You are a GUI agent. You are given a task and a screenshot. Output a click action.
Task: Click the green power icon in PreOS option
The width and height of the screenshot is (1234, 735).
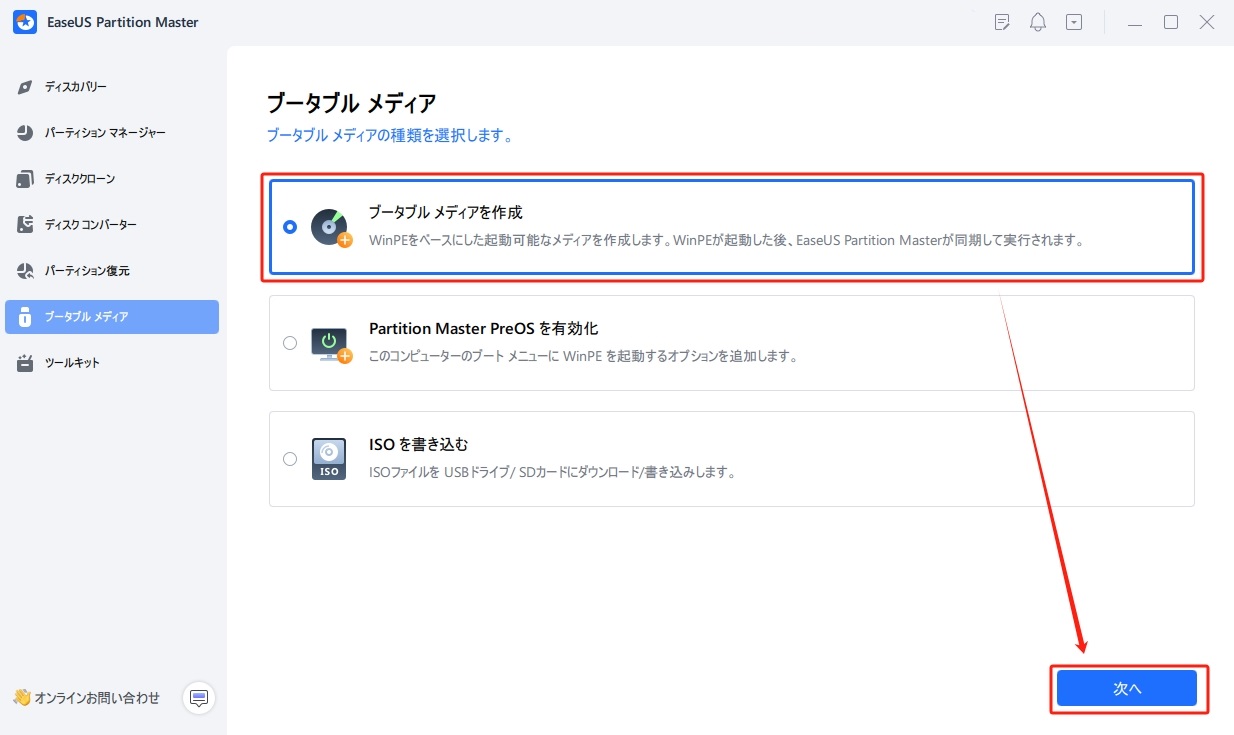point(329,343)
